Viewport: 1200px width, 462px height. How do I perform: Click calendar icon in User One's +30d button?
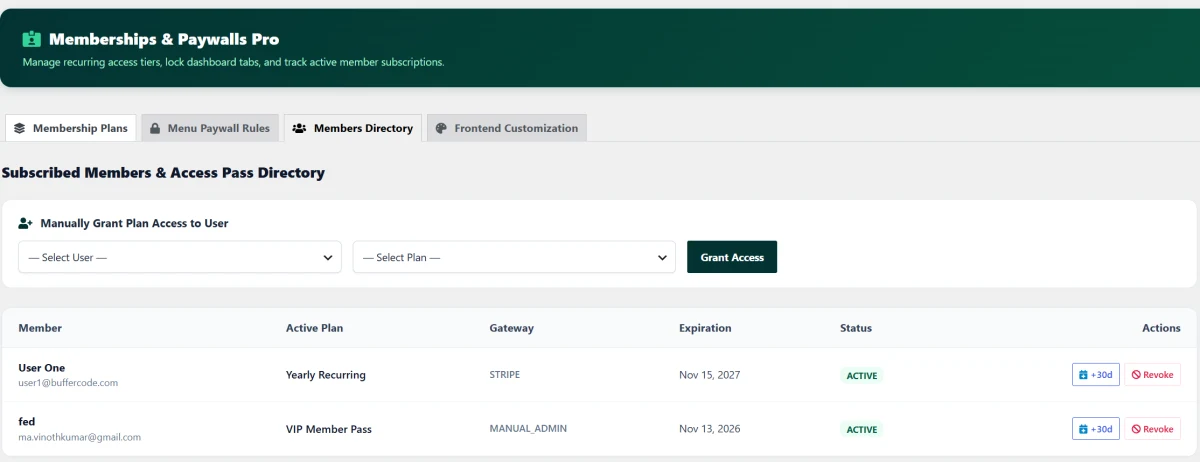(x=1083, y=375)
